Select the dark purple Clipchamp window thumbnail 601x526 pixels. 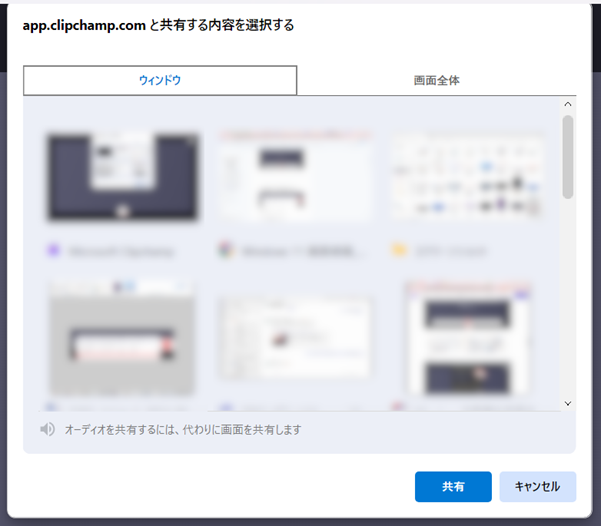122,177
